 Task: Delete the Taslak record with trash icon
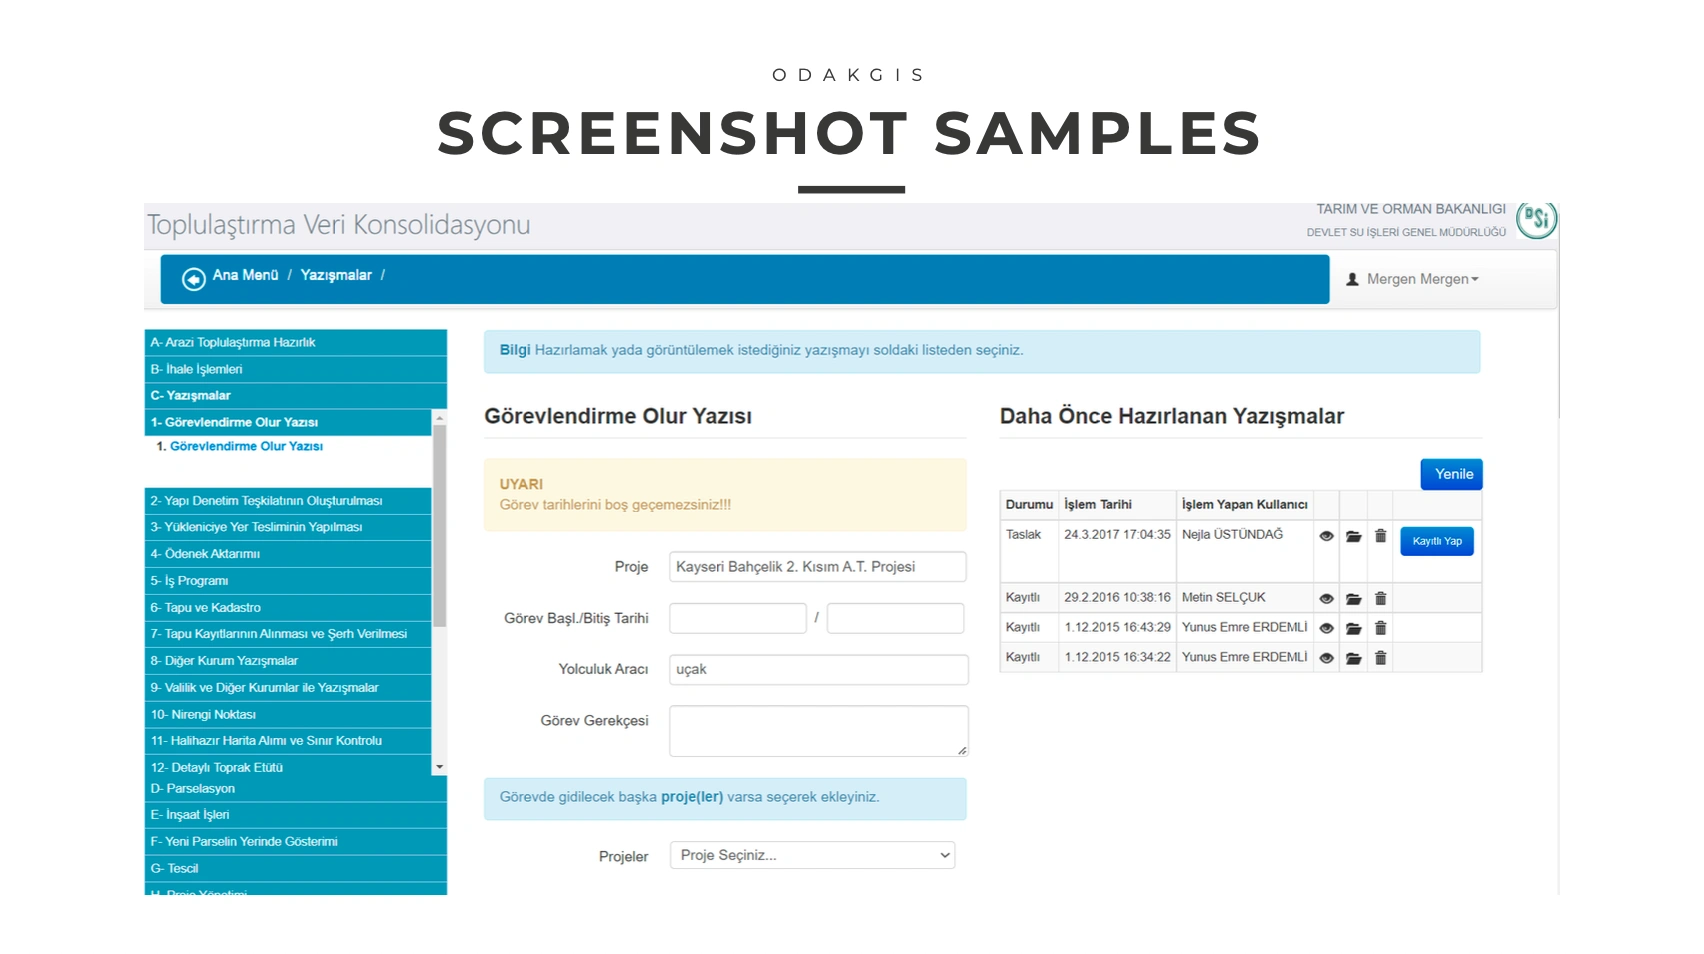click(x=1380, y=536)
